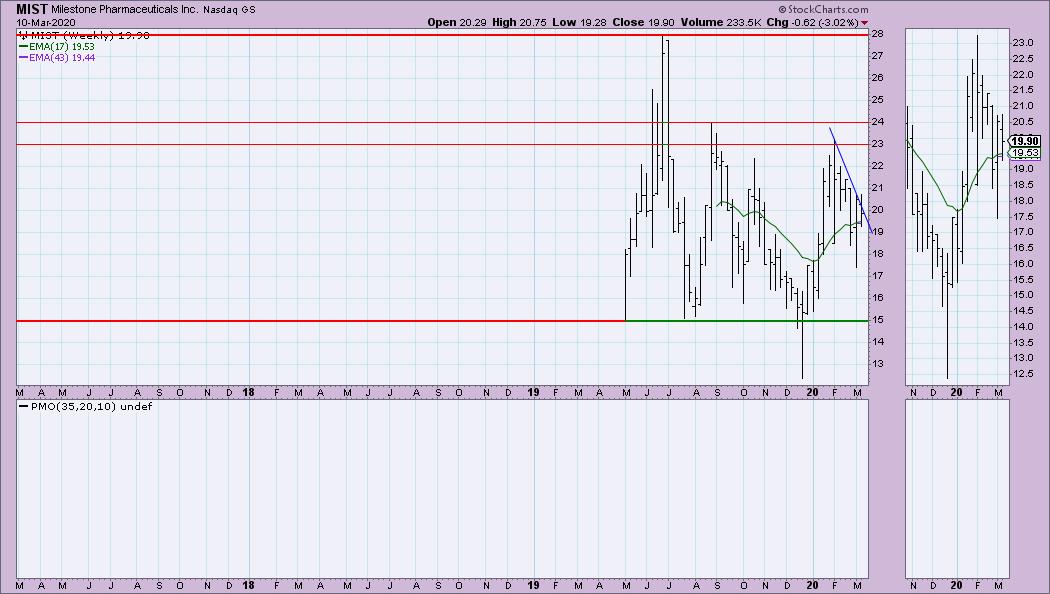Click the 23.0 label on zoom panel axis
This screenshot has width=1050, height=594.
click(x=1021, y=43)
